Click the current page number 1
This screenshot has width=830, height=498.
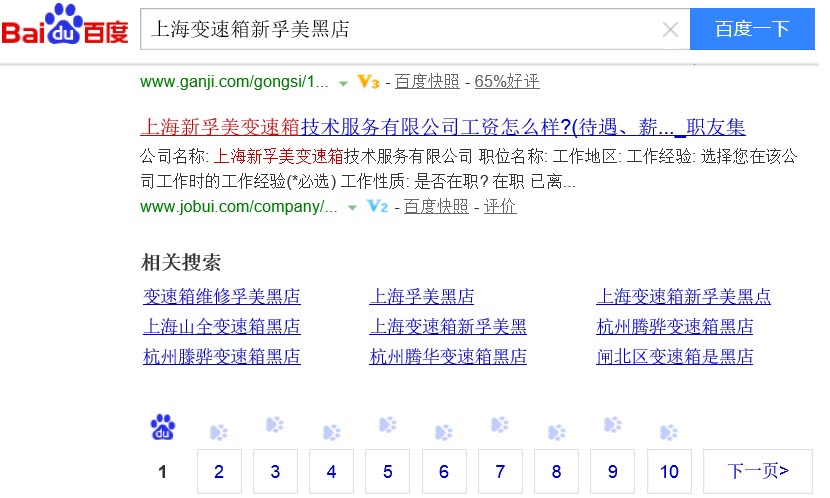click(x=163, y=472)
